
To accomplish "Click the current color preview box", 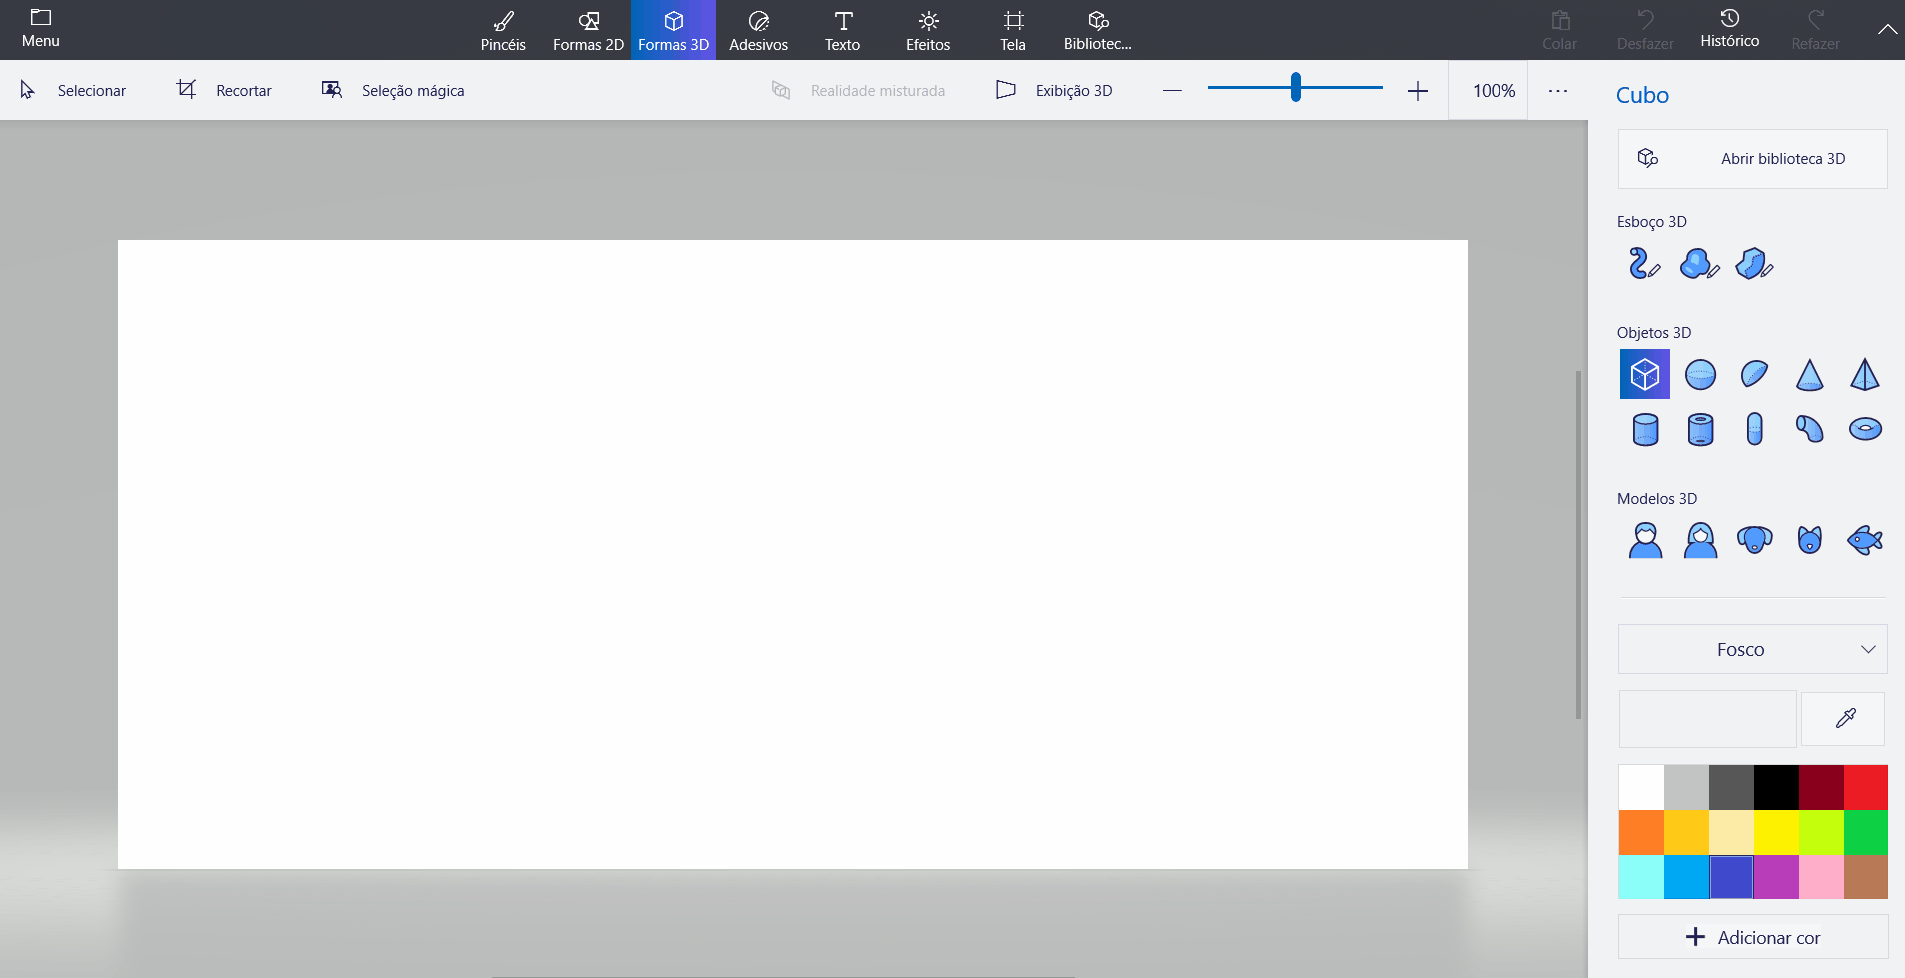I will [1707, 718].
